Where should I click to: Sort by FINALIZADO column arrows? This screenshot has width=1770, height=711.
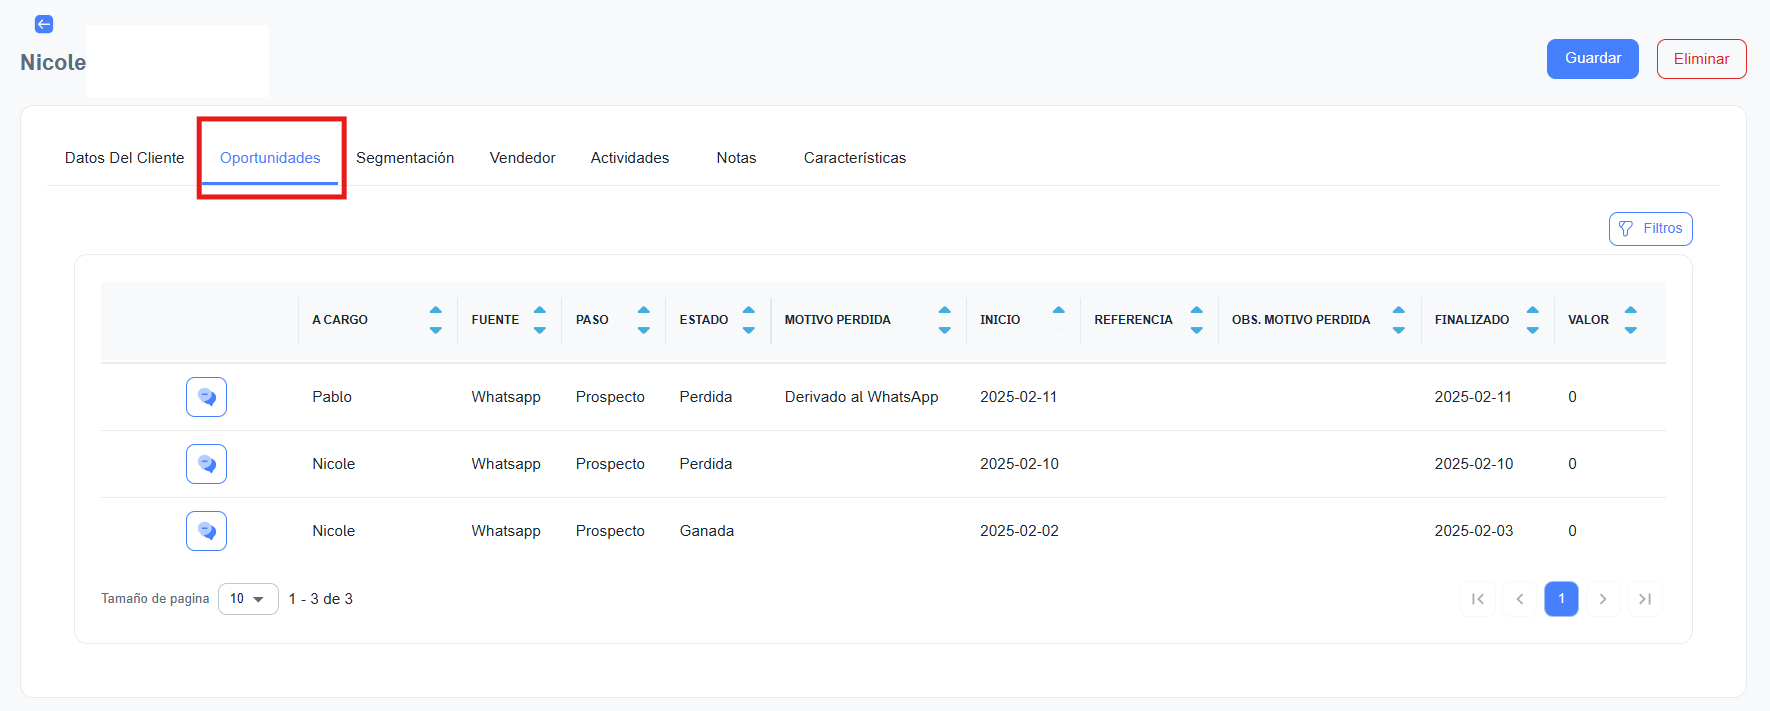1532,320
